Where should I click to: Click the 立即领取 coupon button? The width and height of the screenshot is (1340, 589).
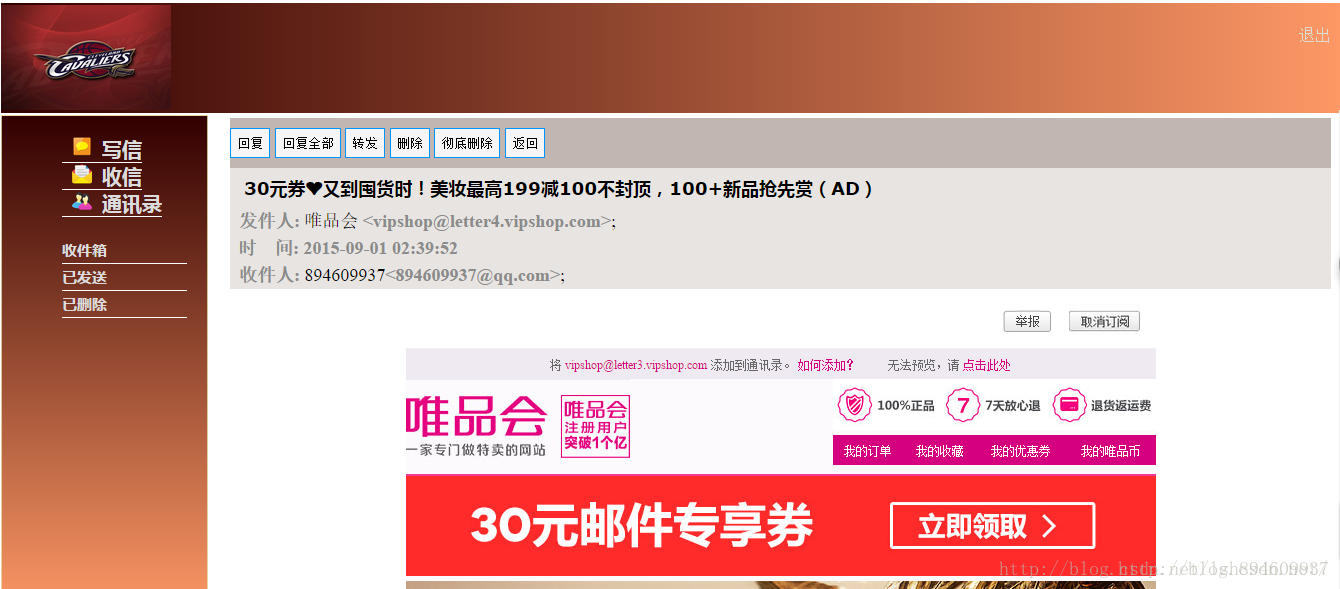992,526
